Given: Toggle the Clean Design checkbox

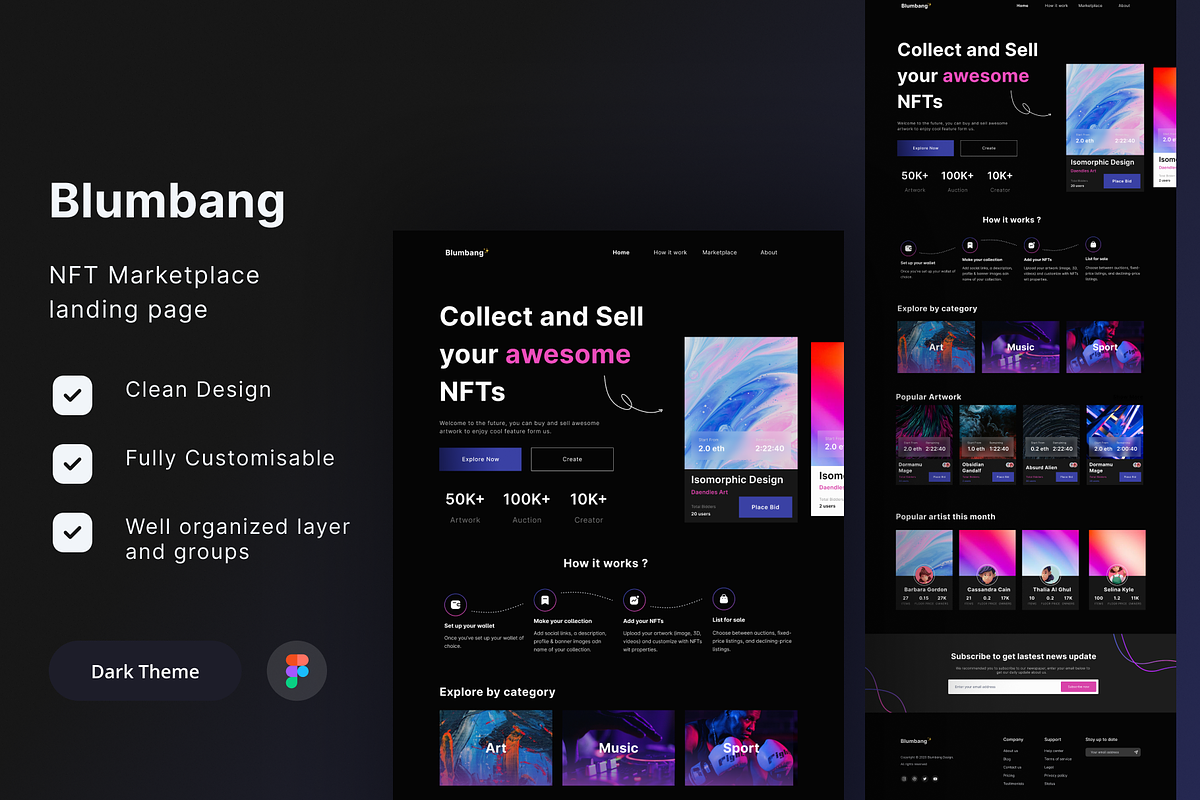Looking at the screenshot, I should click(x=72, y=395).
